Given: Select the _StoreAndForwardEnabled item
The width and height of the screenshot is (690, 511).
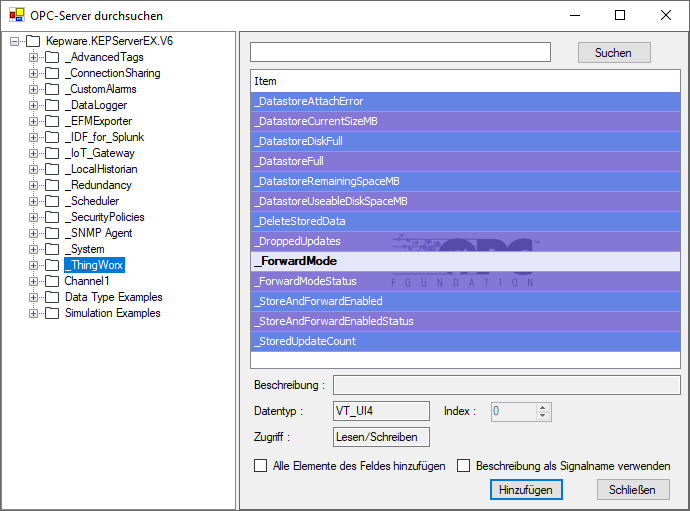Looking at the screenshot, I should point(465,301).
